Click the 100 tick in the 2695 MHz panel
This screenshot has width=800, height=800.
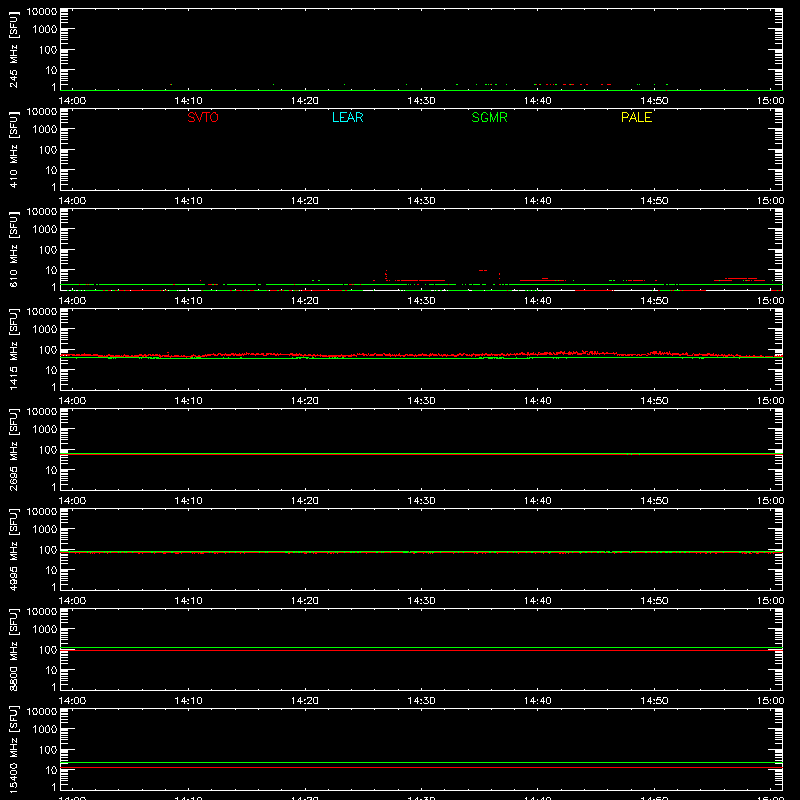click(x=48, y=450)
